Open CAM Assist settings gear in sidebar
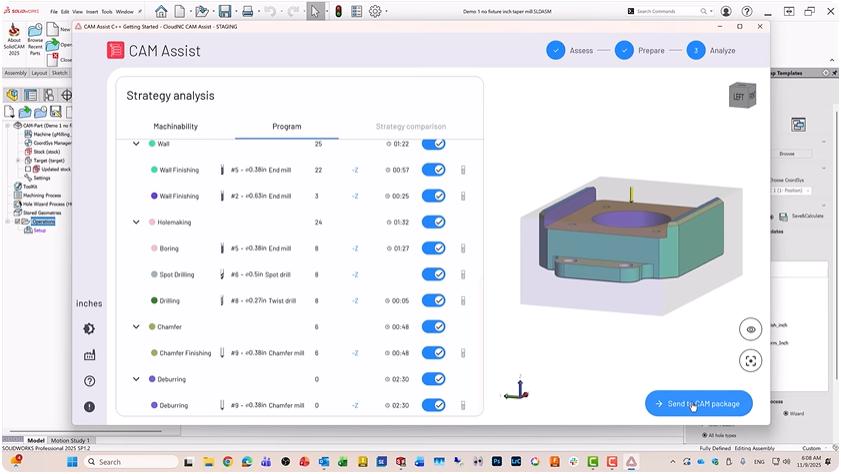This screenshot has width=841, height=474. pyautogui.click(x=89, y=329)
